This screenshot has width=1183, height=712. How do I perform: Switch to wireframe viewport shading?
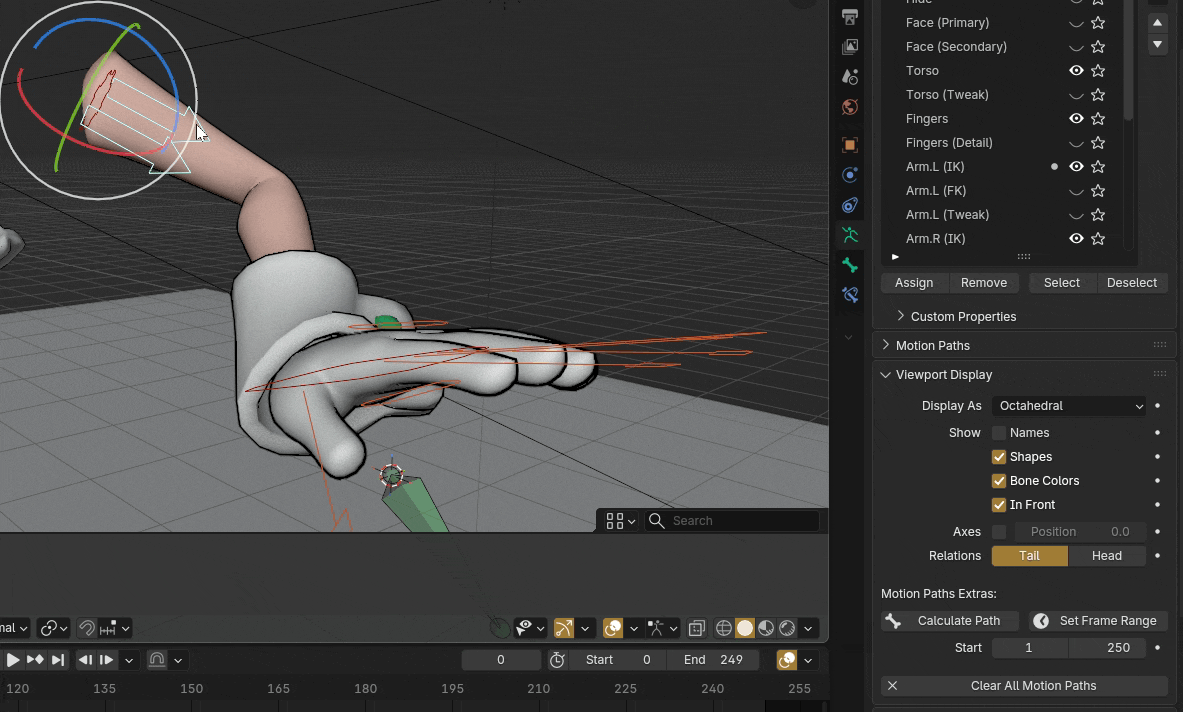coord(724,628)
